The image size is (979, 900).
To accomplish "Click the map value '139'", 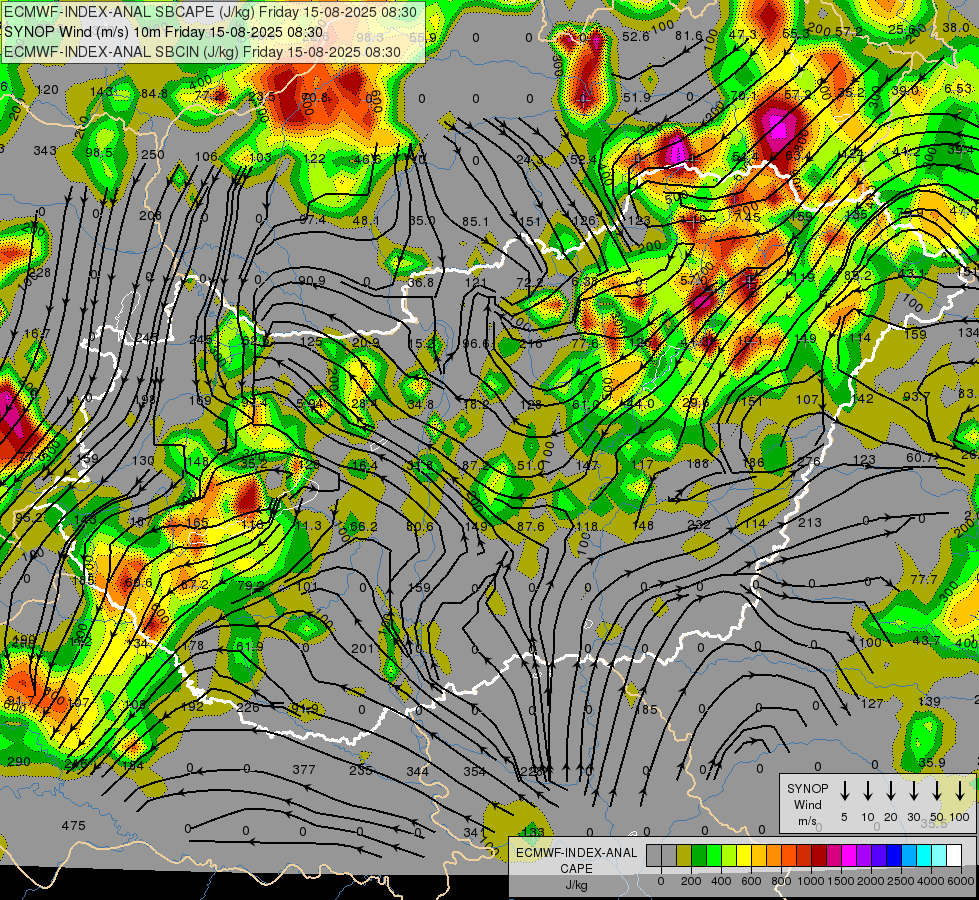I will click(x=929, y=701).
